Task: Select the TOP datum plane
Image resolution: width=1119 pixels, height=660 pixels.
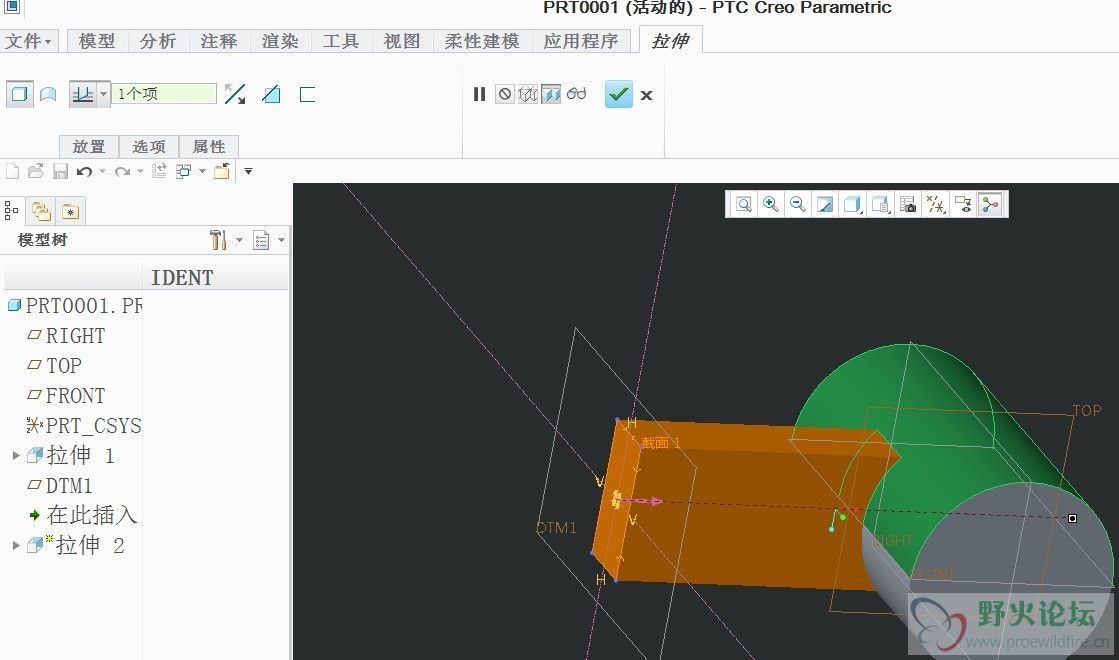Action: click(x=54, y=365)
